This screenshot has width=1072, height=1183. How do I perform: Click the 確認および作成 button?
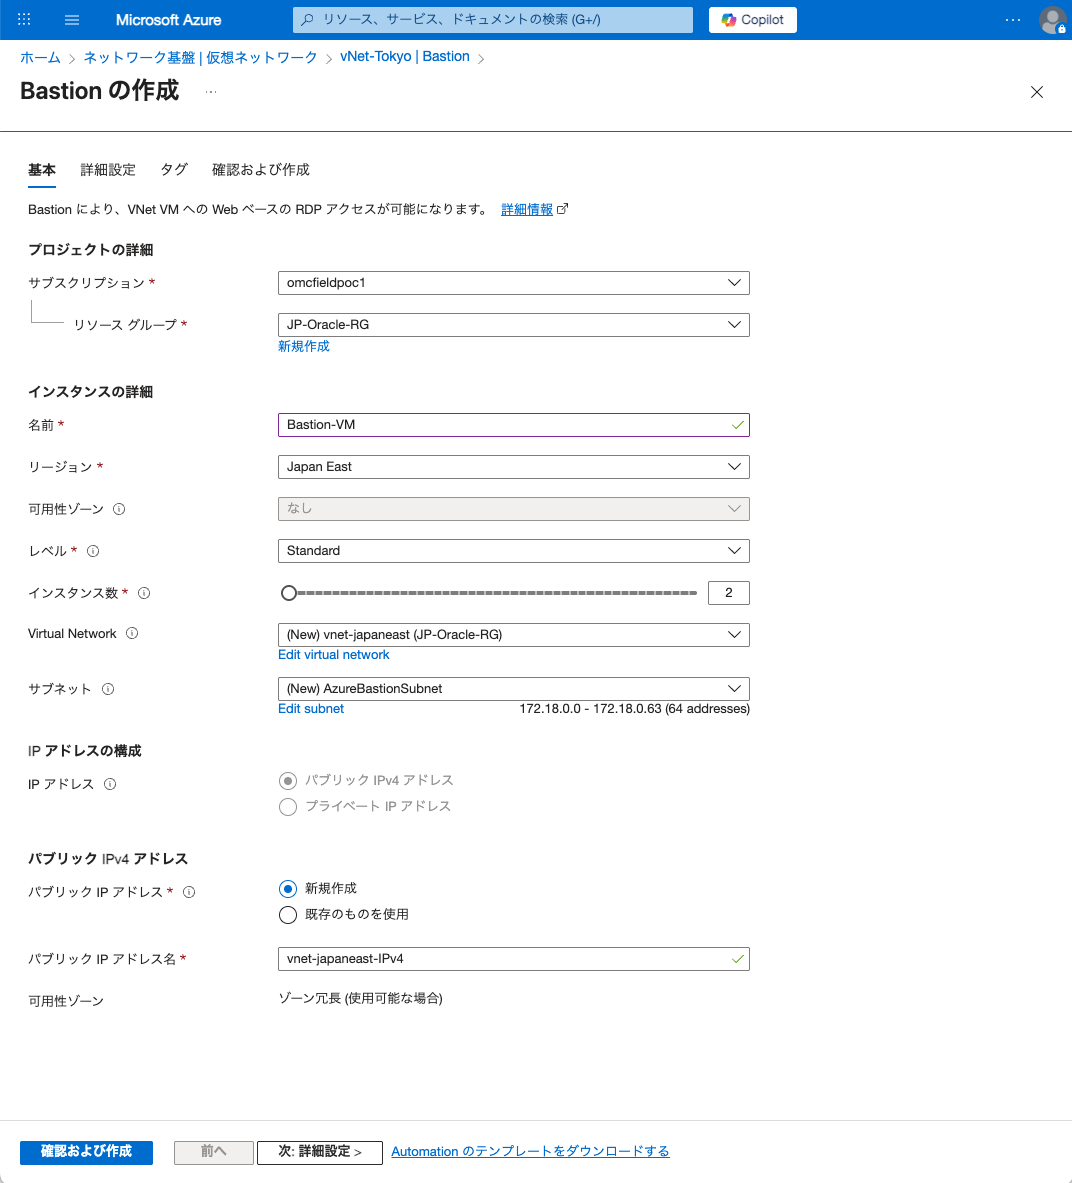point(86,1152)
